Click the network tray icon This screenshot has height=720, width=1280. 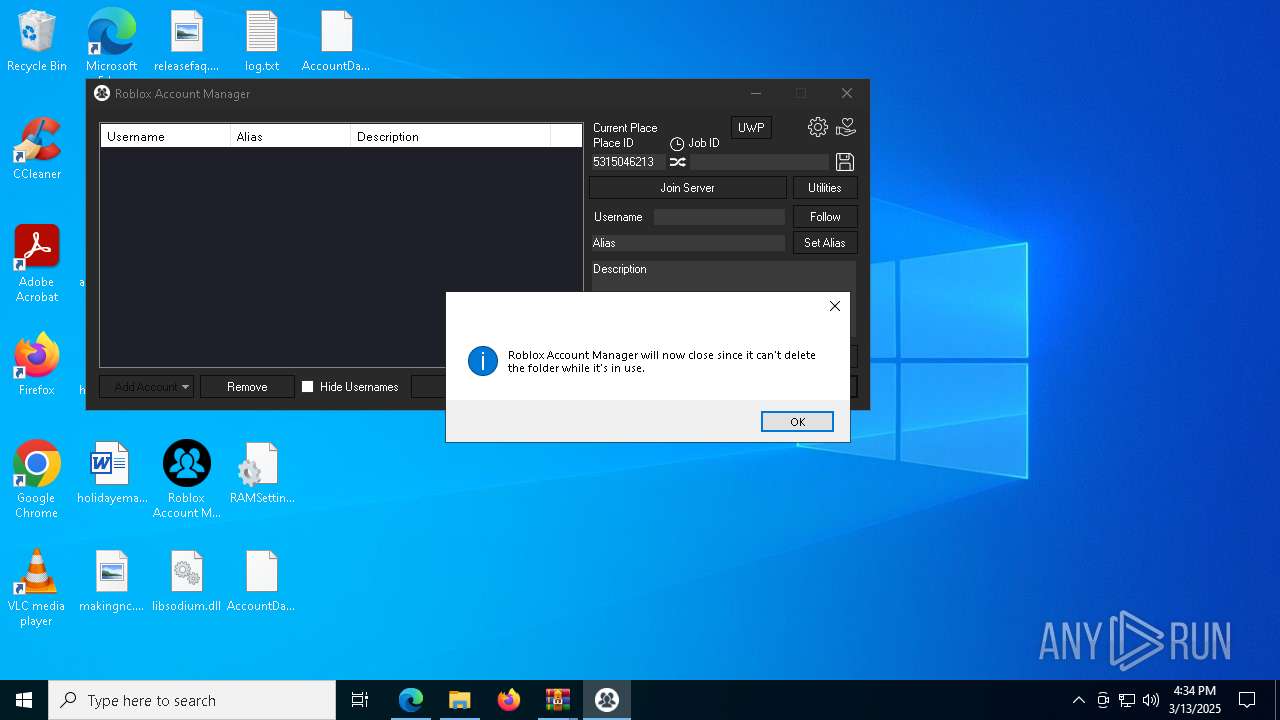(x=1127, y=700)
